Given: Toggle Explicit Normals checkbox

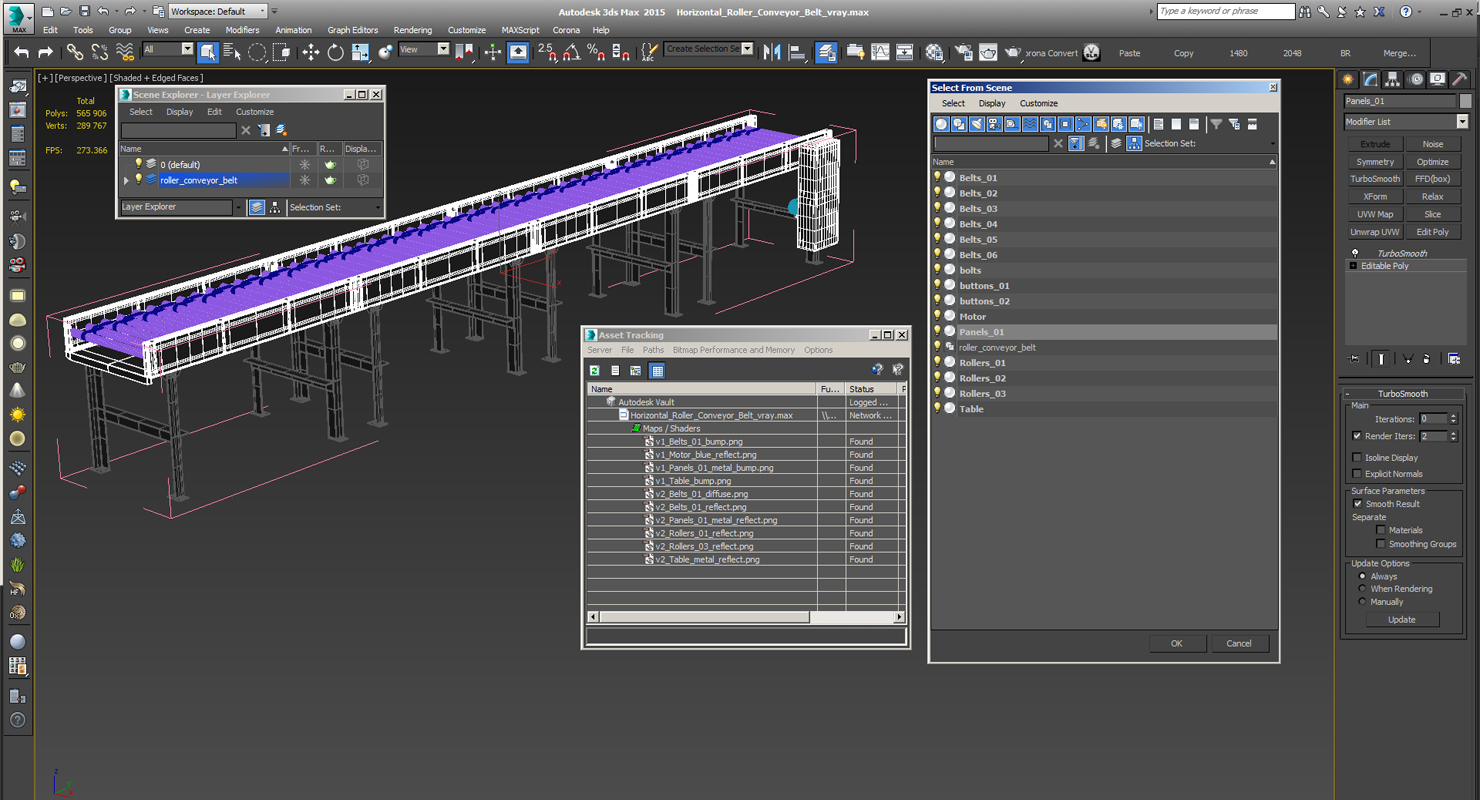Looking at the screenshot, I should 1357,474.
